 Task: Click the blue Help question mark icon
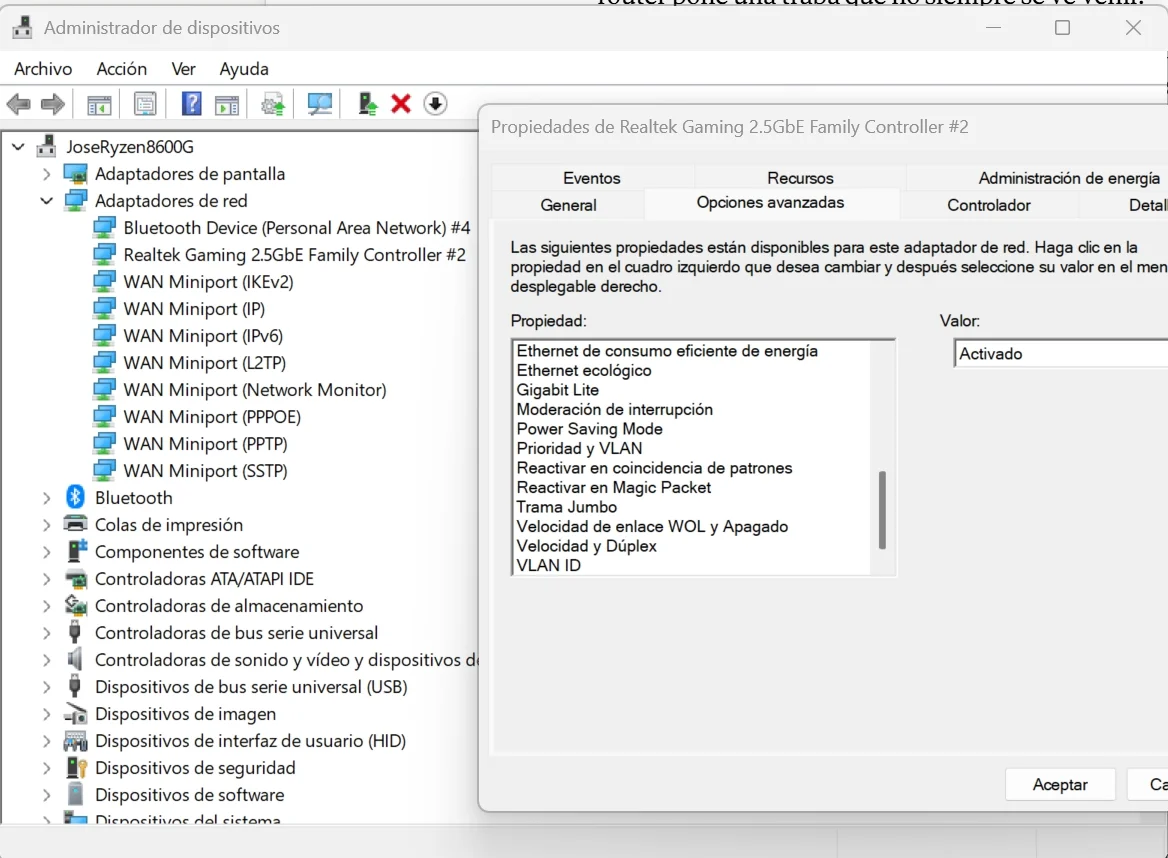click(x=191, y=104)
